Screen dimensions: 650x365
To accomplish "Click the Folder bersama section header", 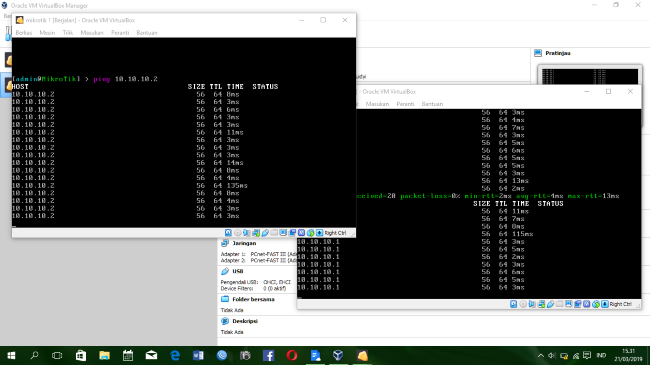I will pyautogui.click(x=253, y=299).
